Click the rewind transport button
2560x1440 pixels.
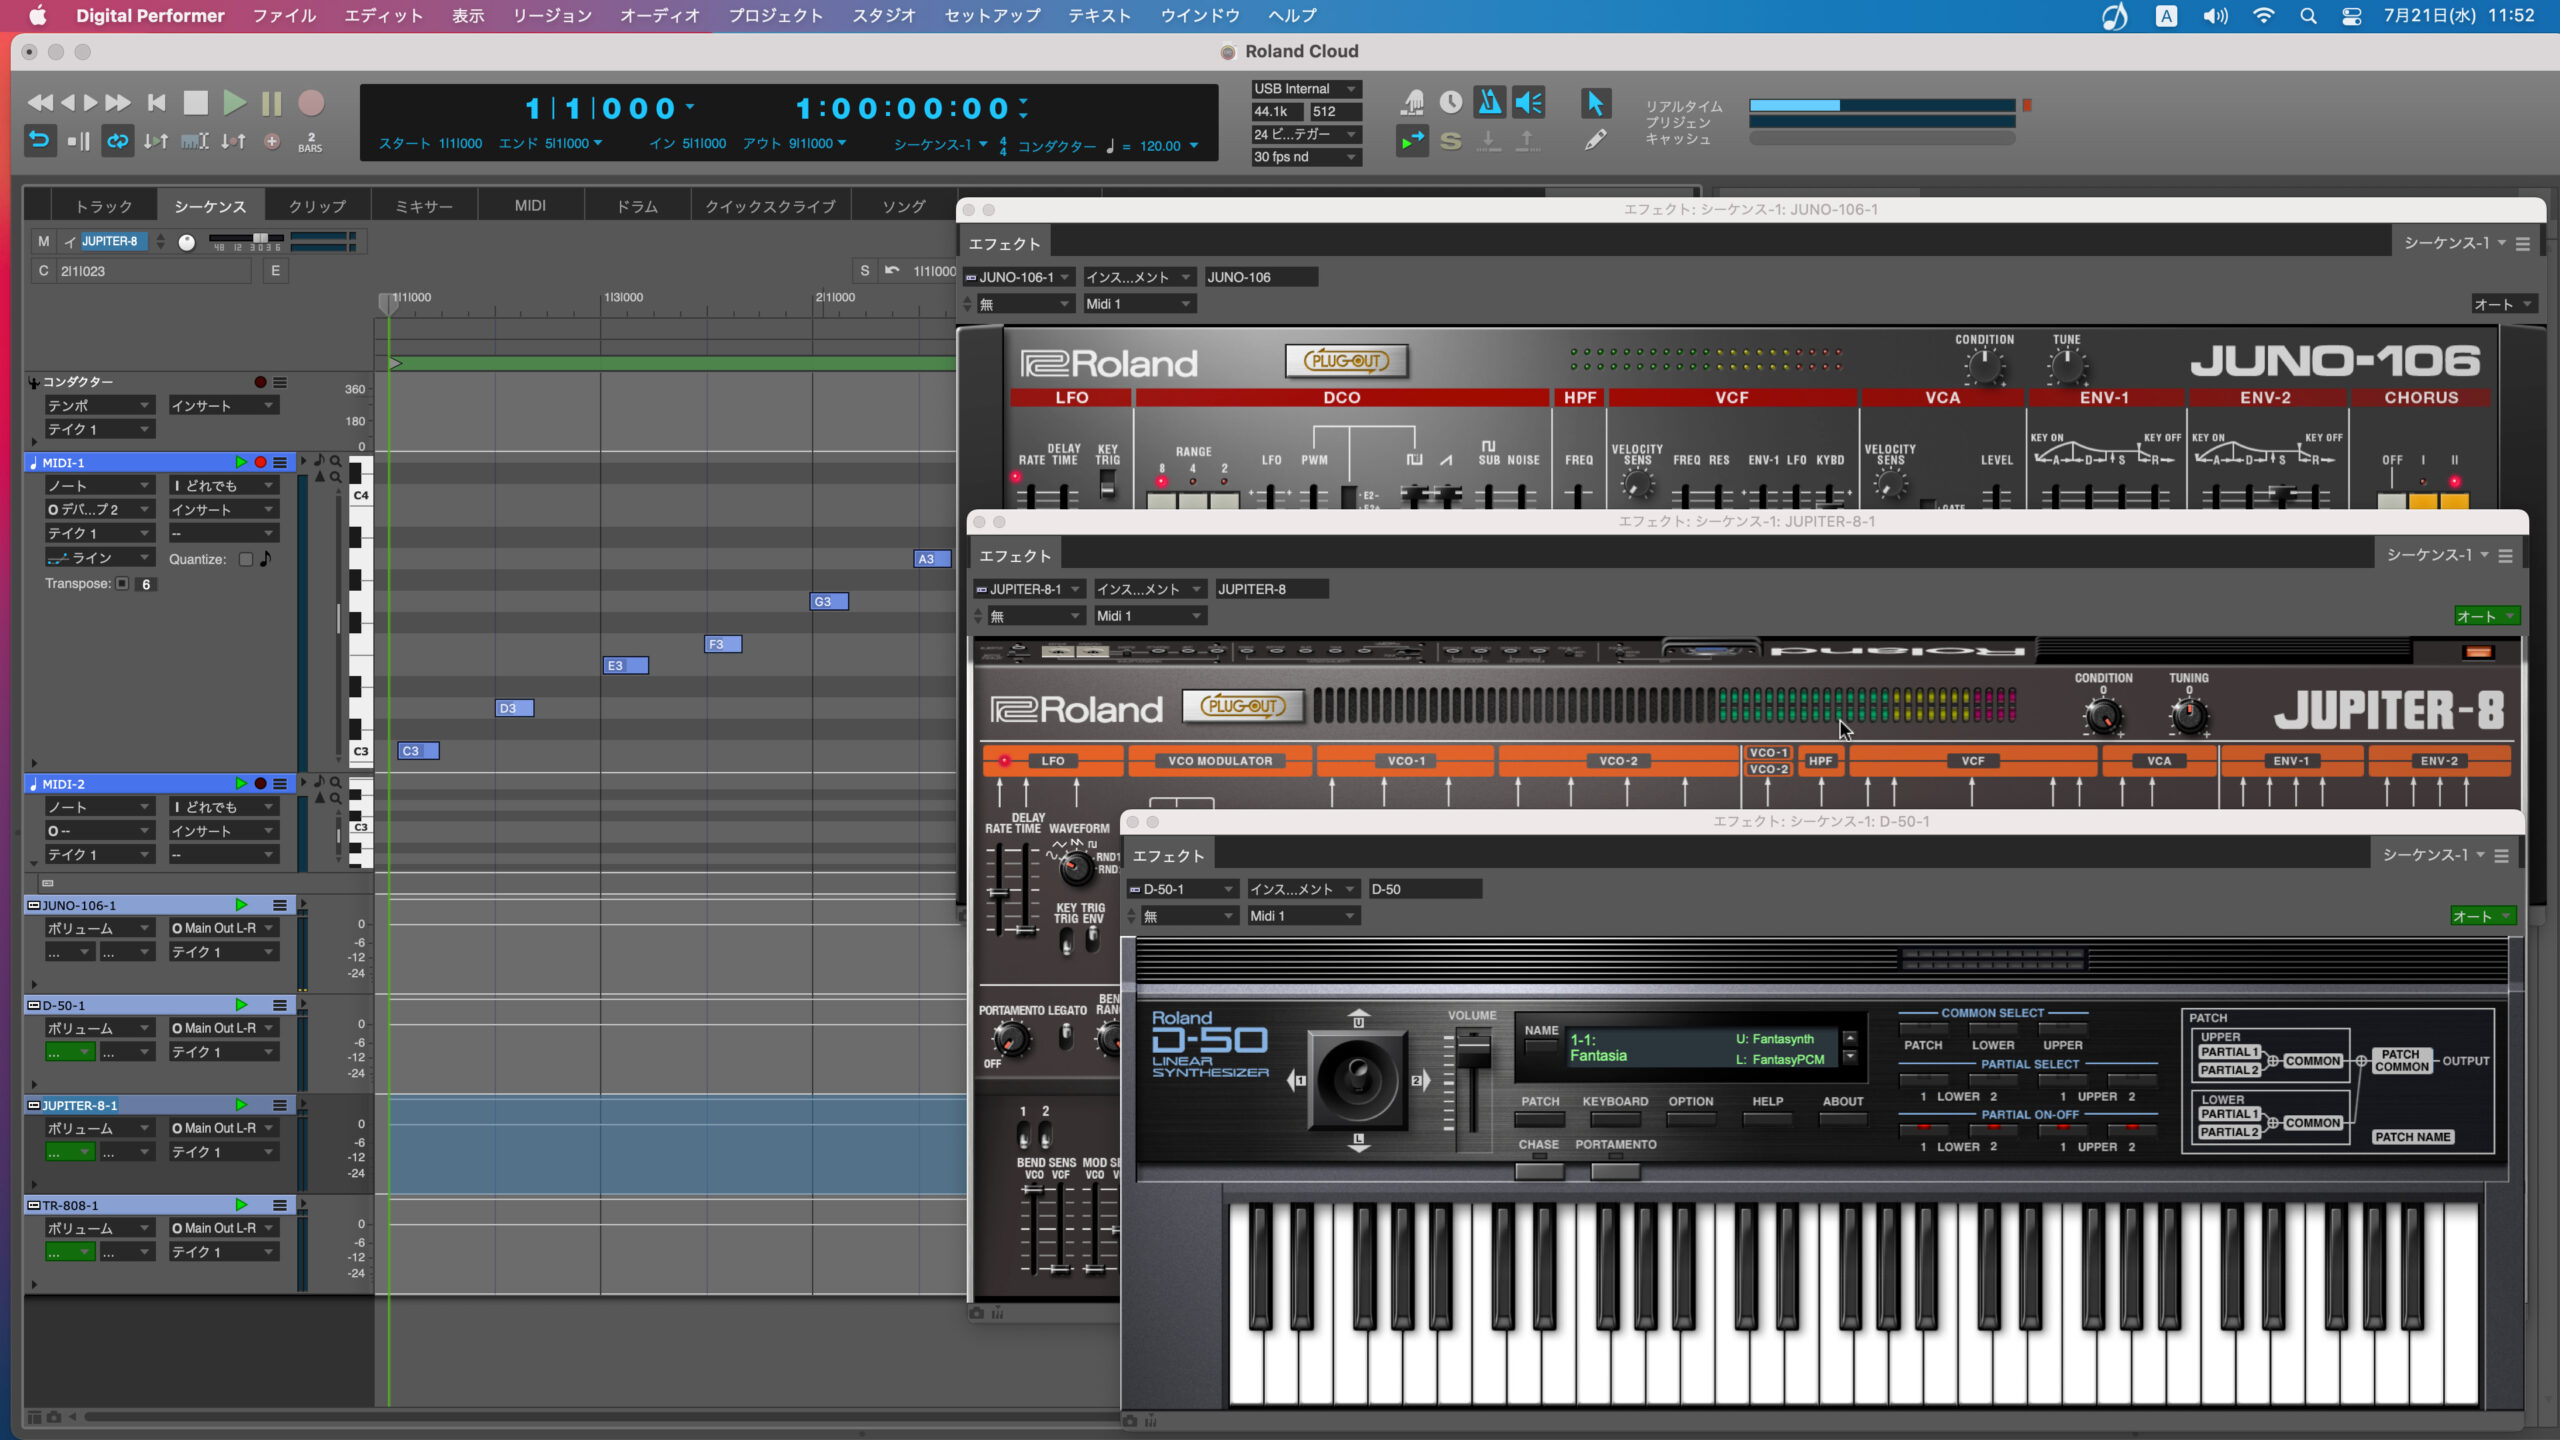tap(40, 102)
